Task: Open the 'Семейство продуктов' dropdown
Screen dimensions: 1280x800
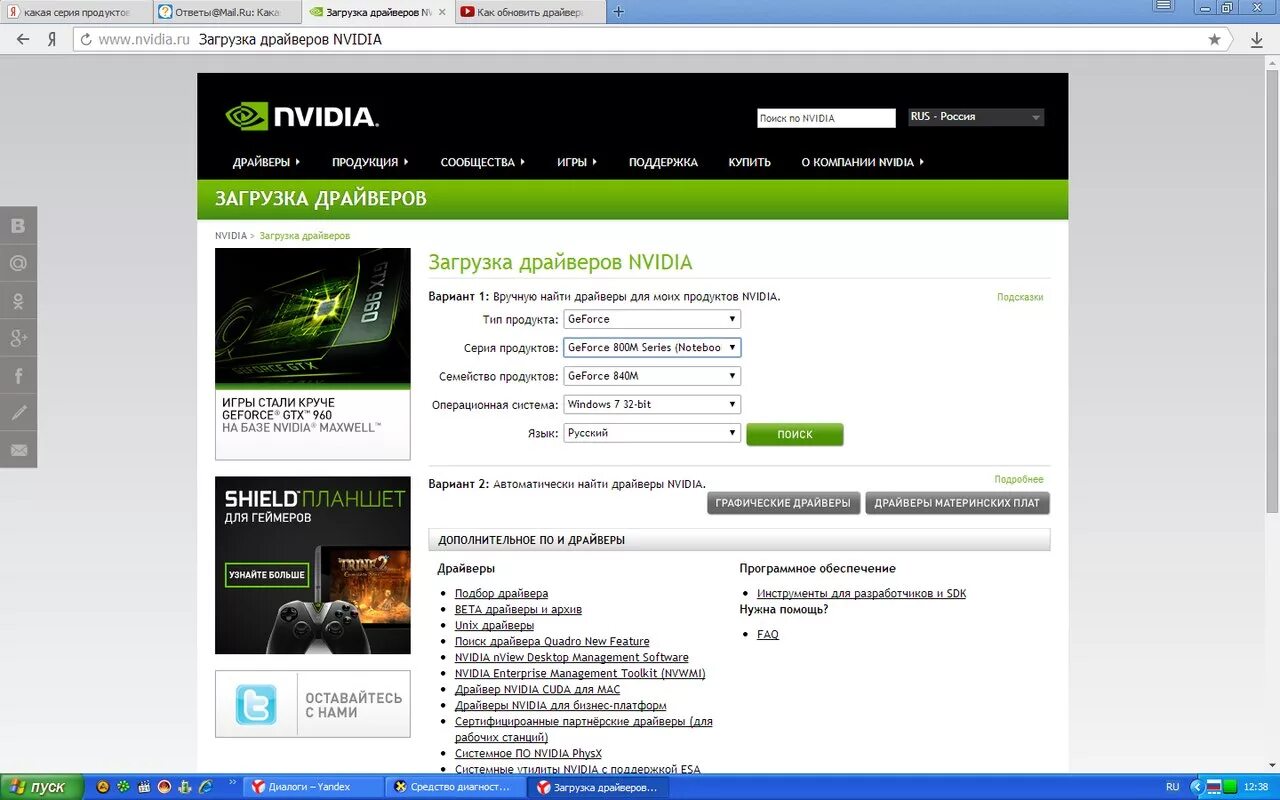Action: (652, 376)
